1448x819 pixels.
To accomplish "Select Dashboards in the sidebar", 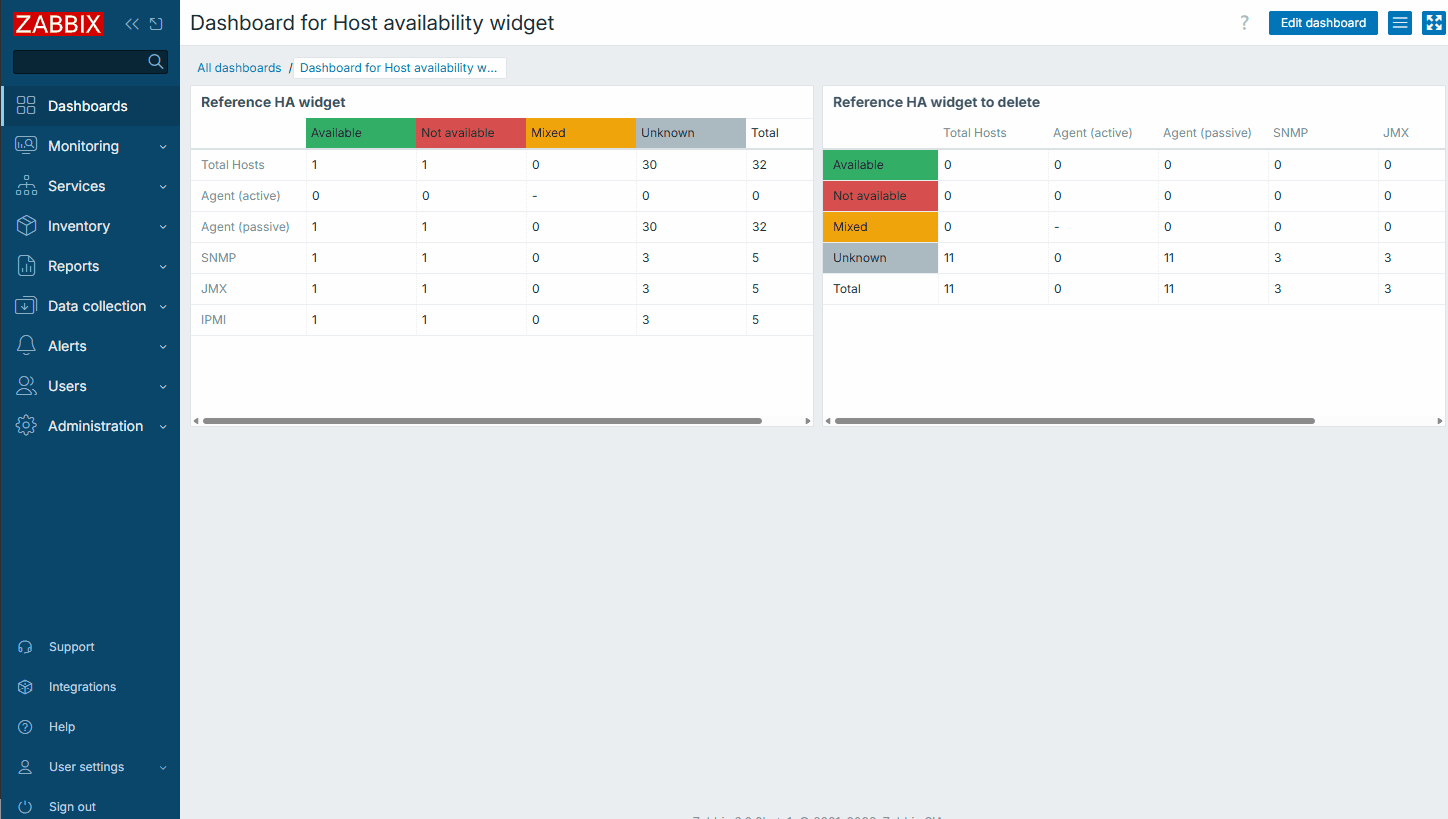I will tap(88, 106).
